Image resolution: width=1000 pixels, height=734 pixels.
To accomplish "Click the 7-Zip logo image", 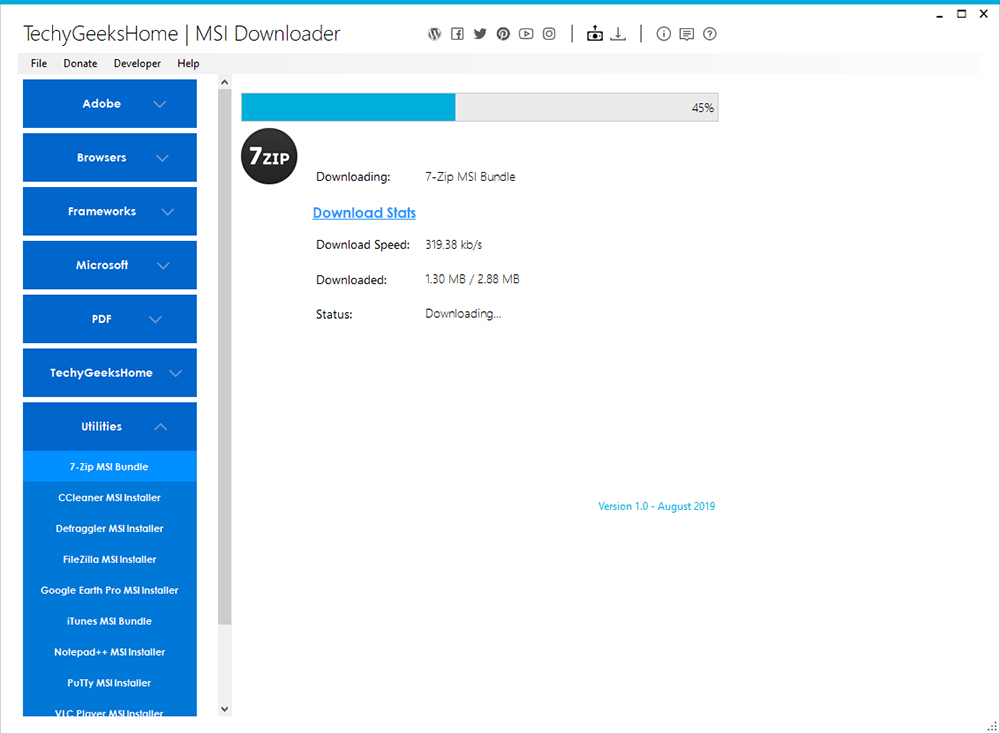I will coord(269,156).
